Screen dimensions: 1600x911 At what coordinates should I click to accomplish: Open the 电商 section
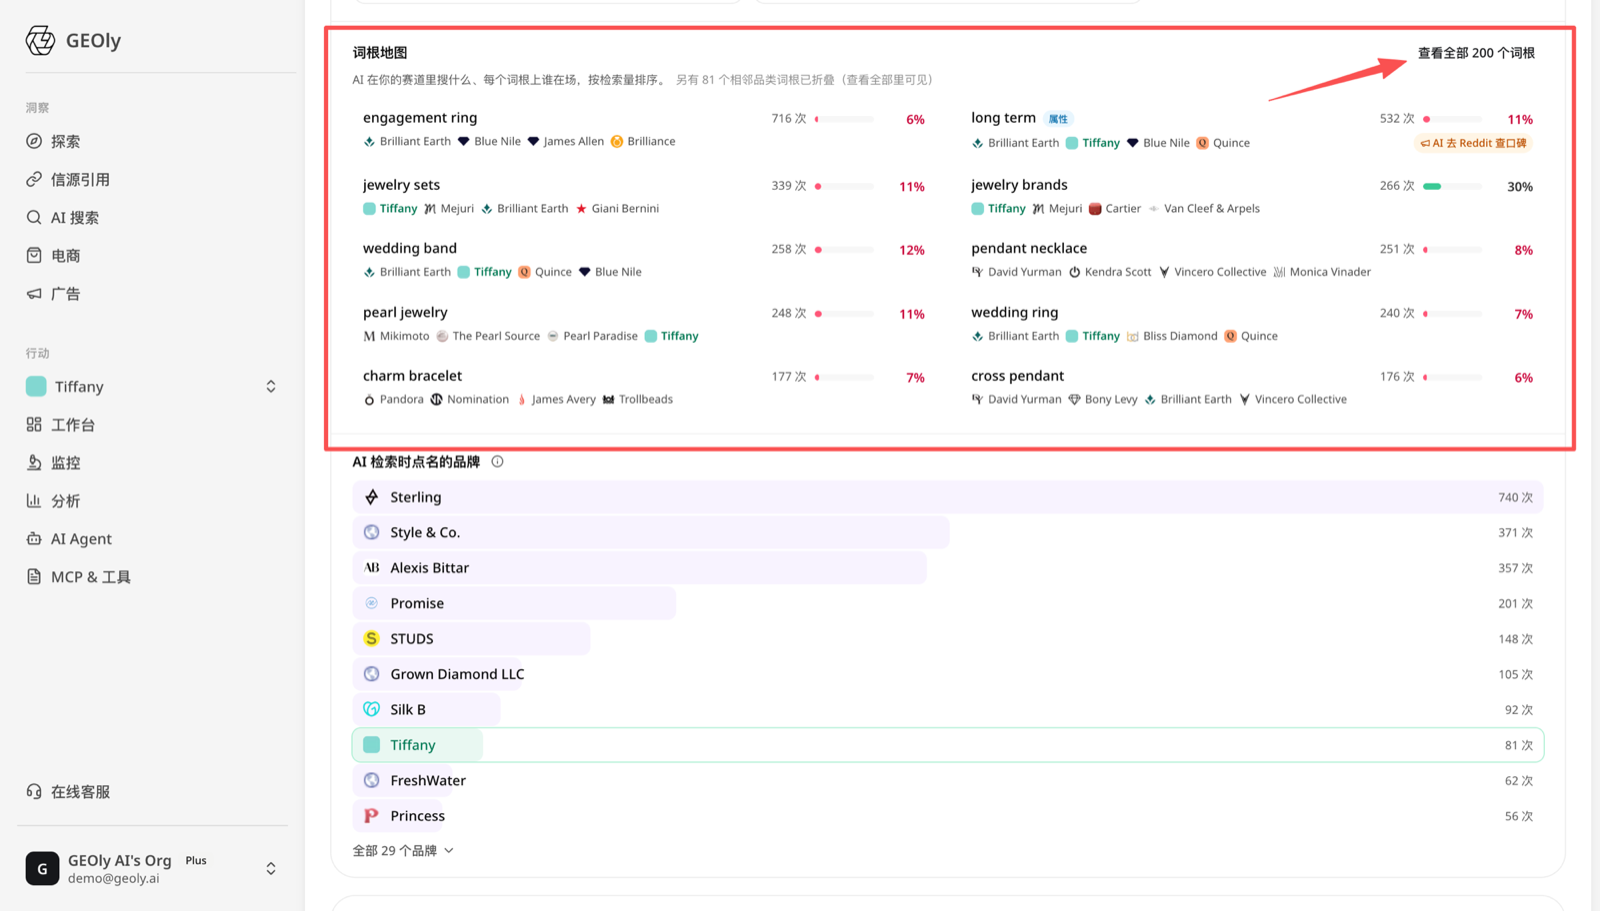coord(65,256)
